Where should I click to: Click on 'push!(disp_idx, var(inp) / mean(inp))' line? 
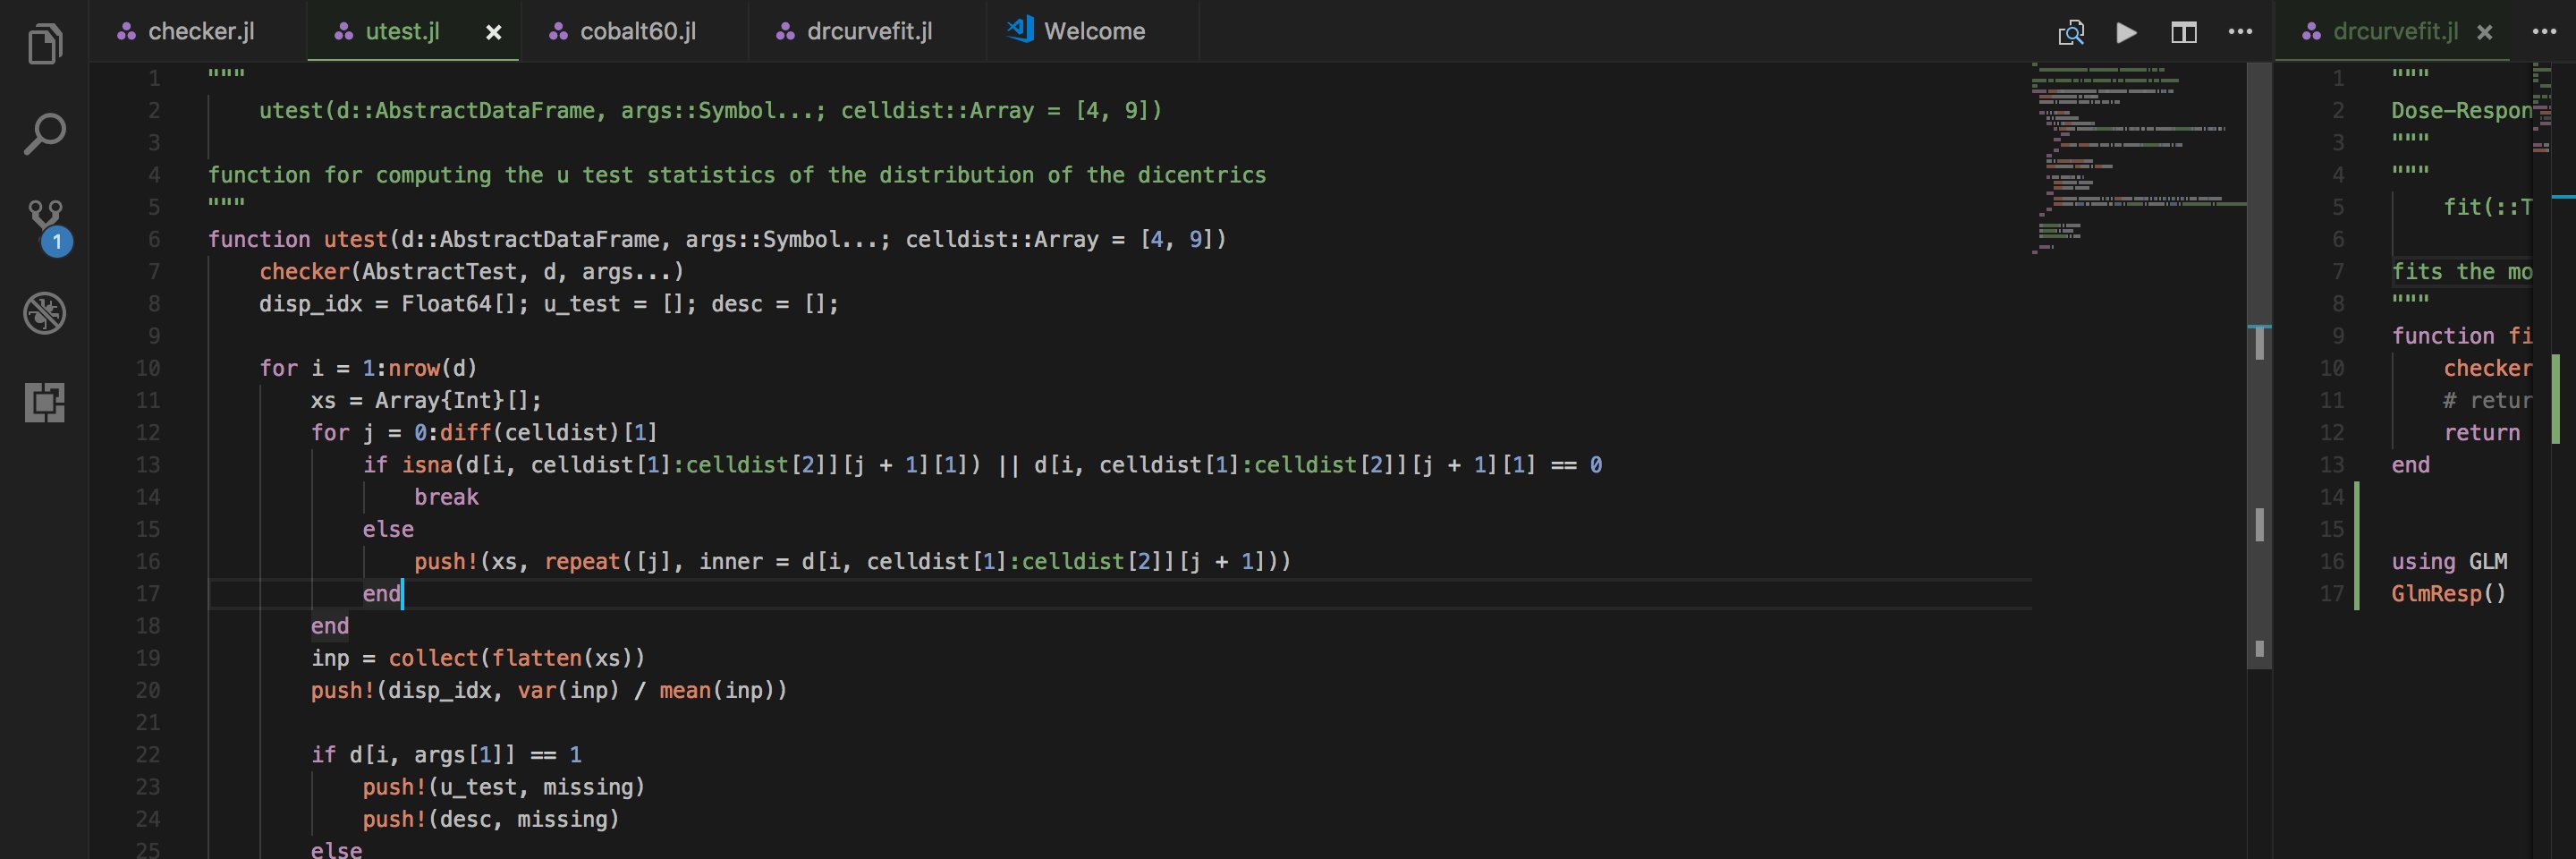(x=549, y=690)
